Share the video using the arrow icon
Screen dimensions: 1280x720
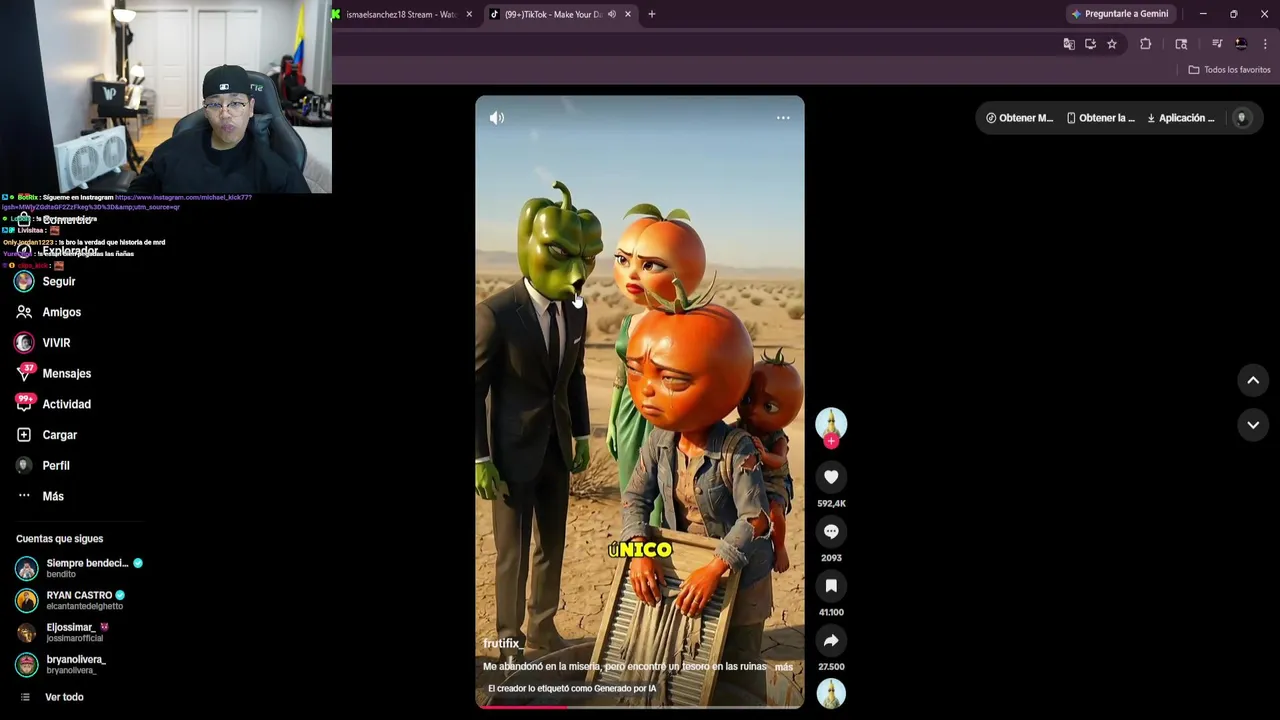point(831,640)
